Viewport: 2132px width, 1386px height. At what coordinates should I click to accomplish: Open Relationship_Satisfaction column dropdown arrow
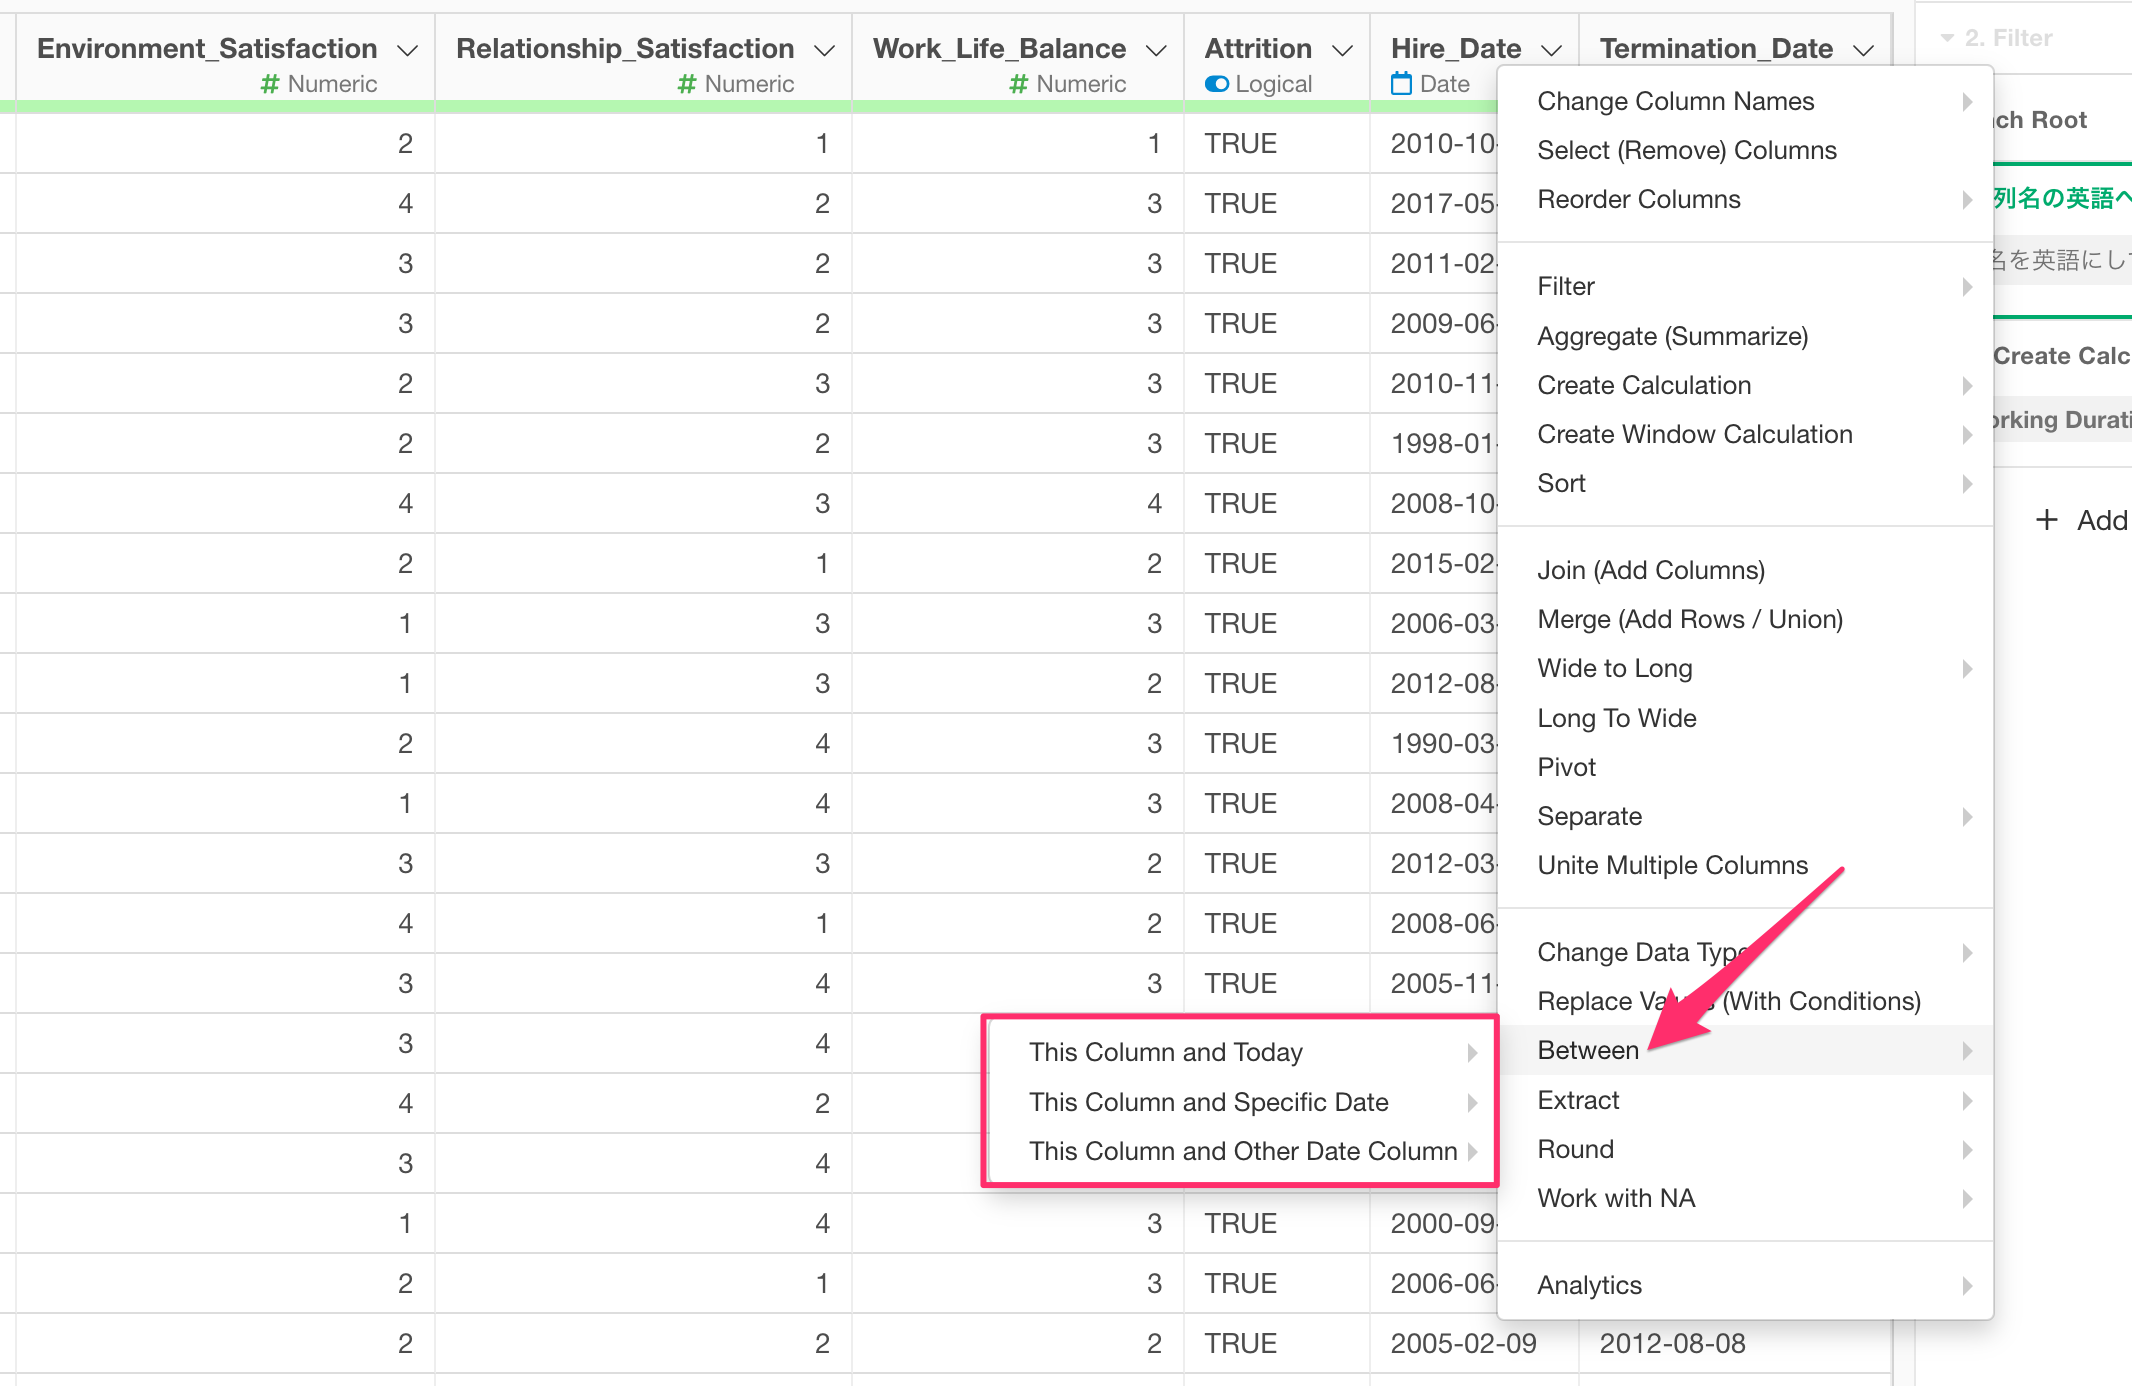pos(824,50)
